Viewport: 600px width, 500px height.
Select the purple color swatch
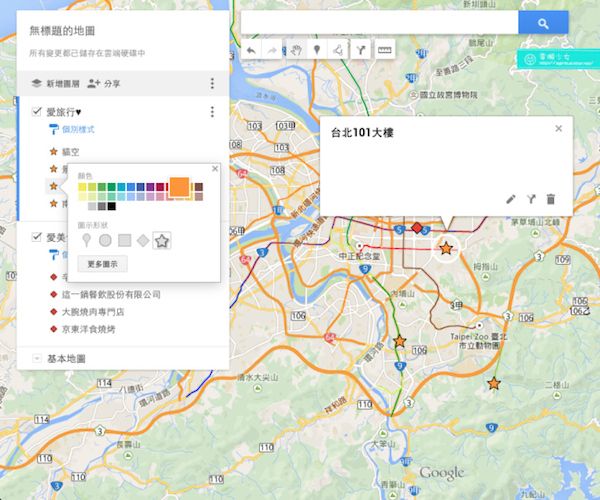point(150,187)
